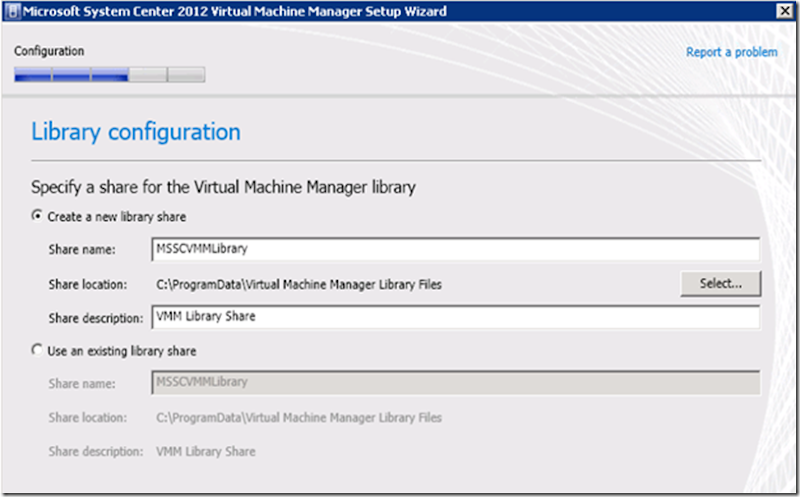
Task: Click the Library configuration heading
Action: pyautogui.click(x=136, y=131)
